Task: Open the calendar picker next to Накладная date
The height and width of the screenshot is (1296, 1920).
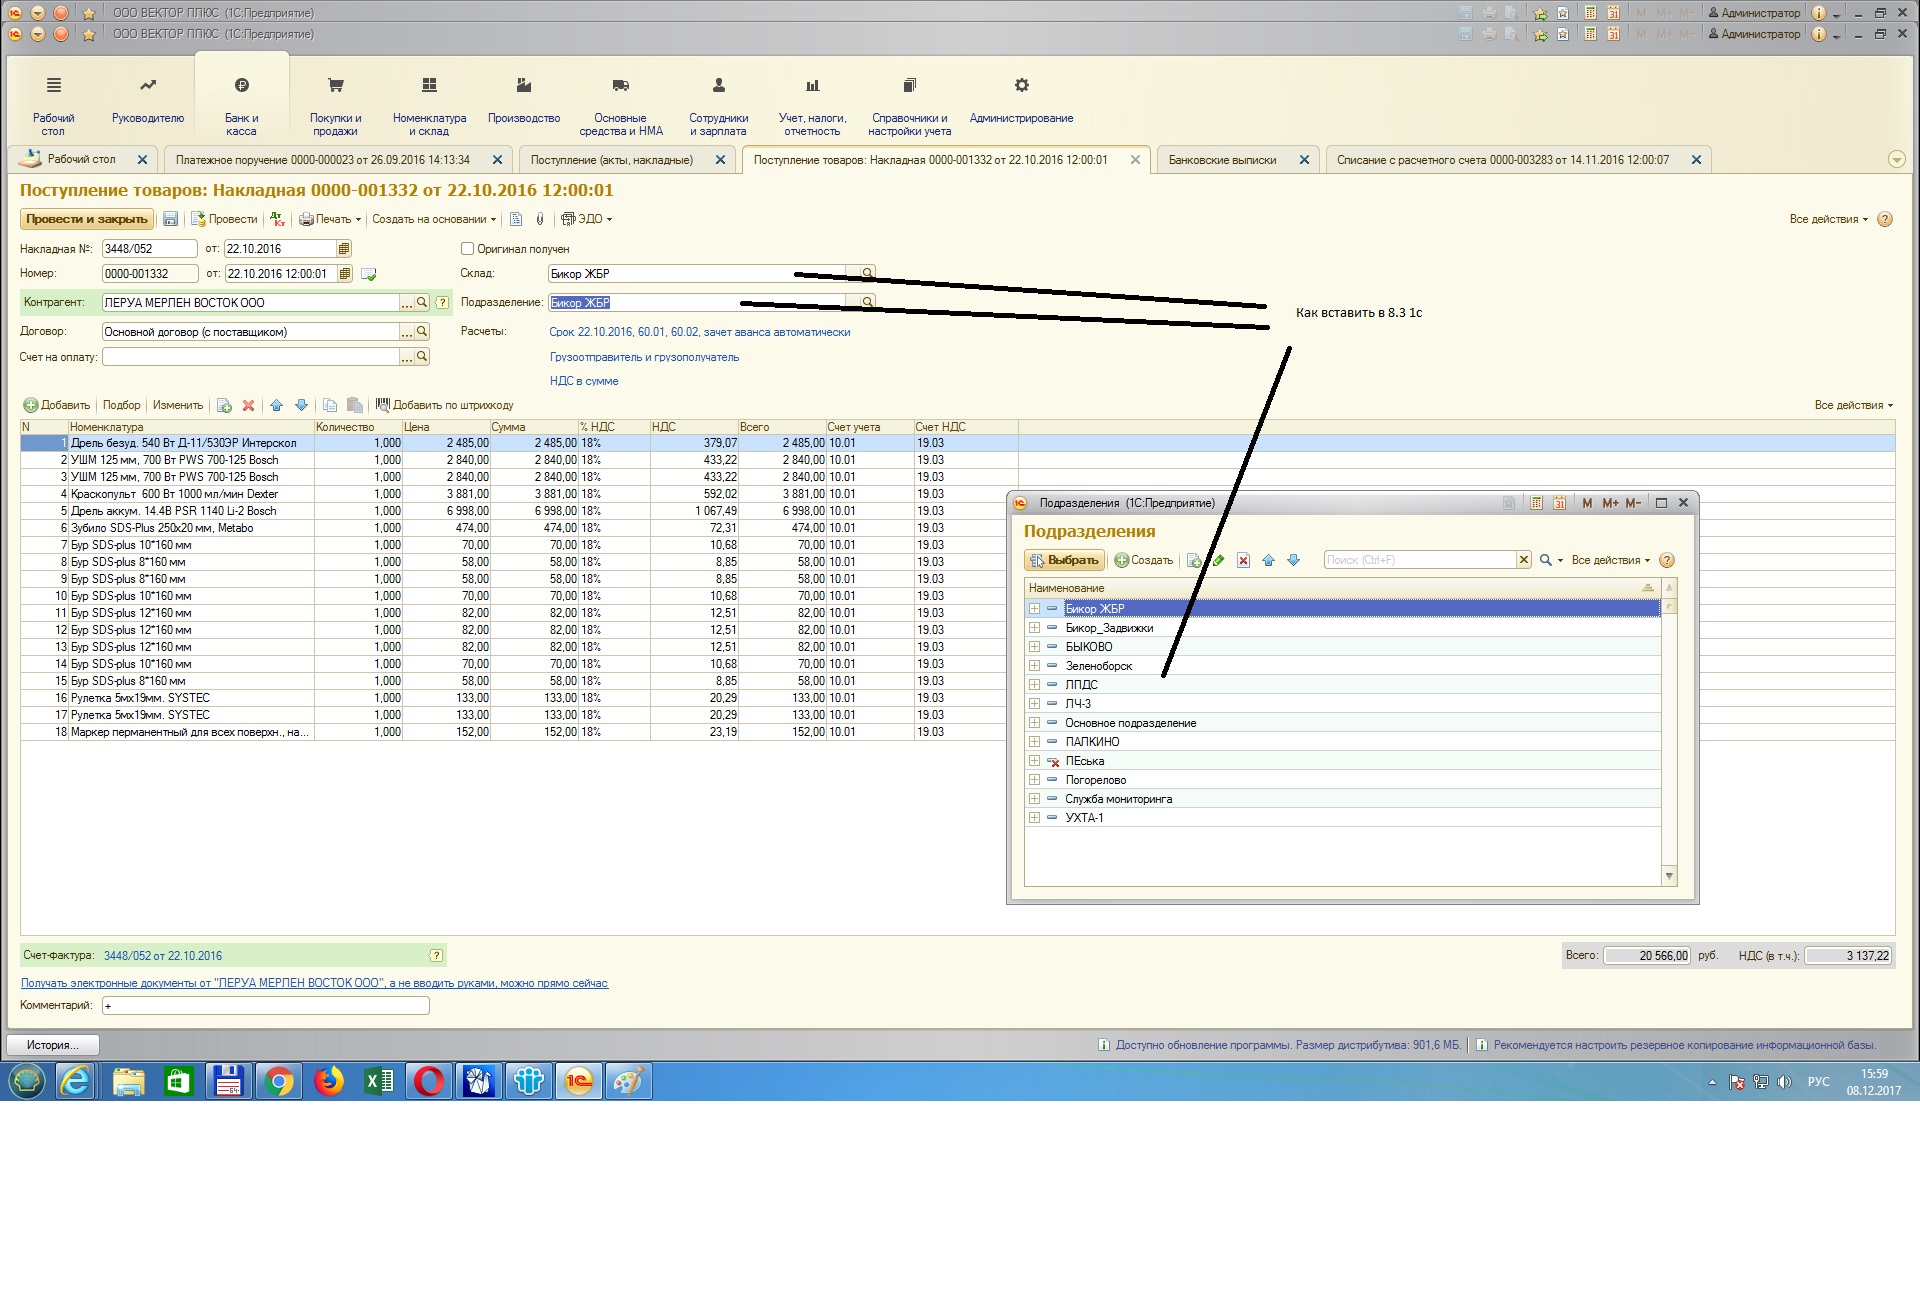Action: pyautogui.click(x=344, y=249)
